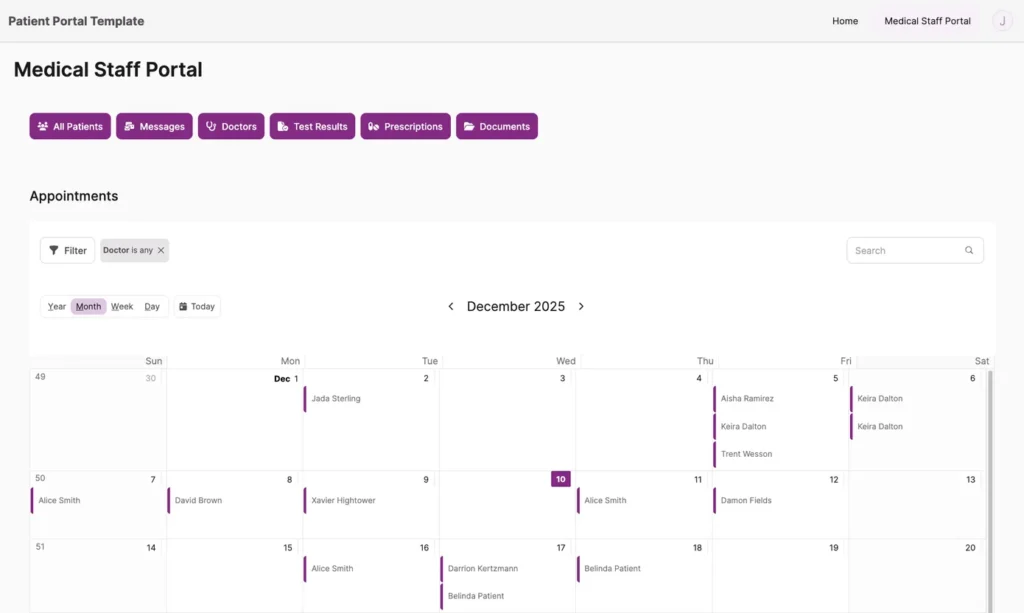Click the search magnifier icon

click(969, 251)
